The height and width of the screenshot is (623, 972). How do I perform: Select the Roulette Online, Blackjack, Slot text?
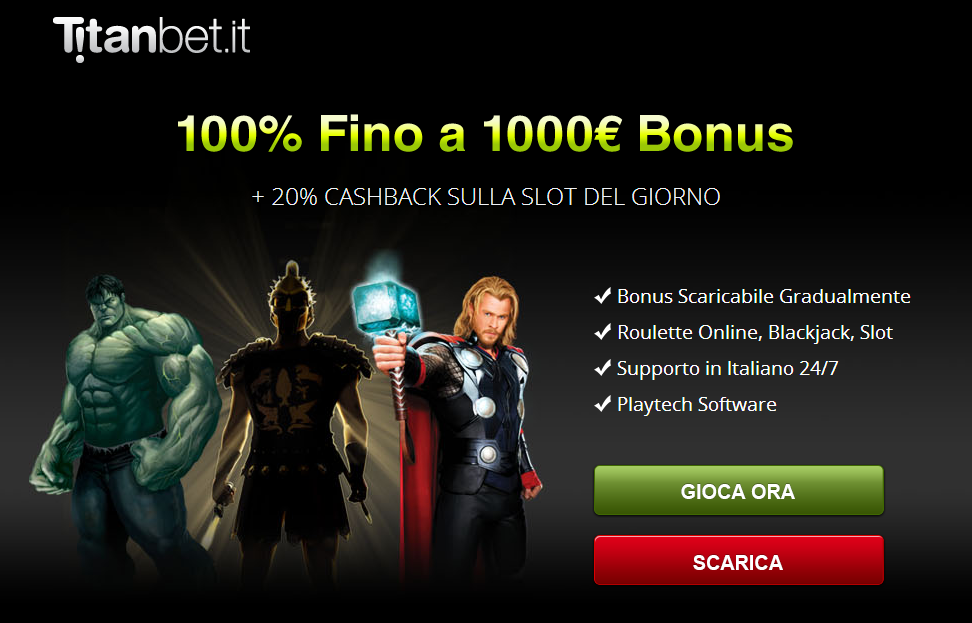click(x=755, y=332)
